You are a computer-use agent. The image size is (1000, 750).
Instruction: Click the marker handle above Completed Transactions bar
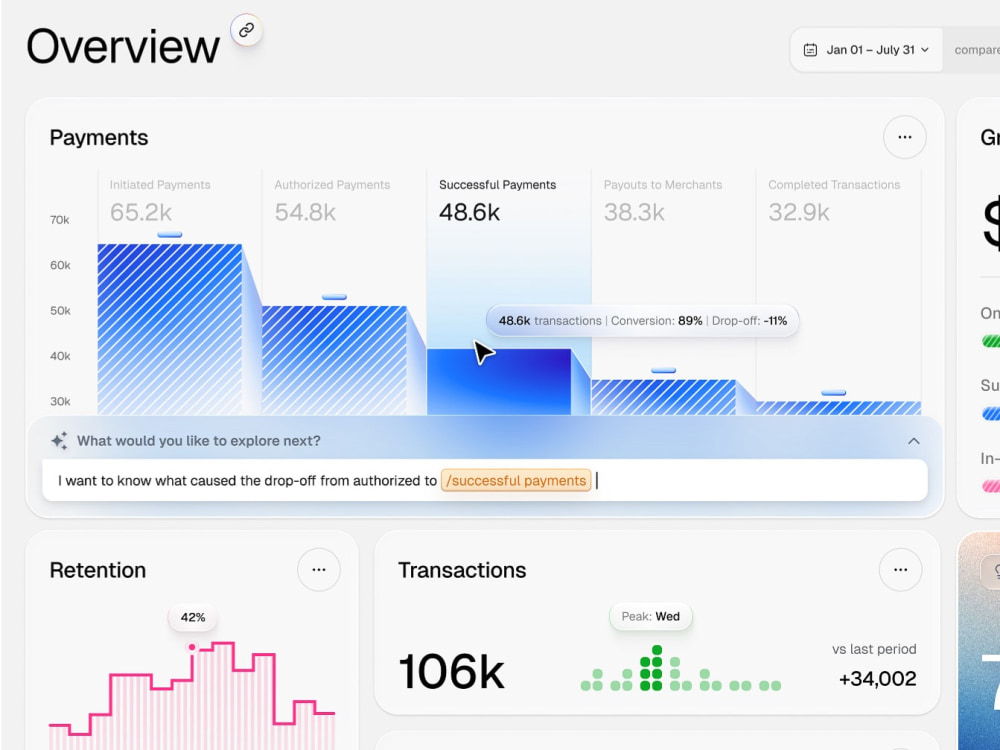click(x=834, y=393)
